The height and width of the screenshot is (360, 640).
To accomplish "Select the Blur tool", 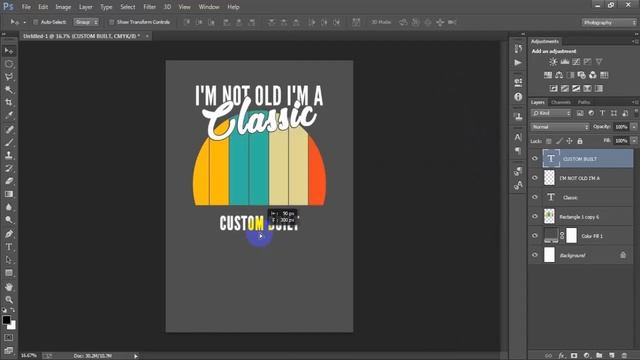I will 9,207.
